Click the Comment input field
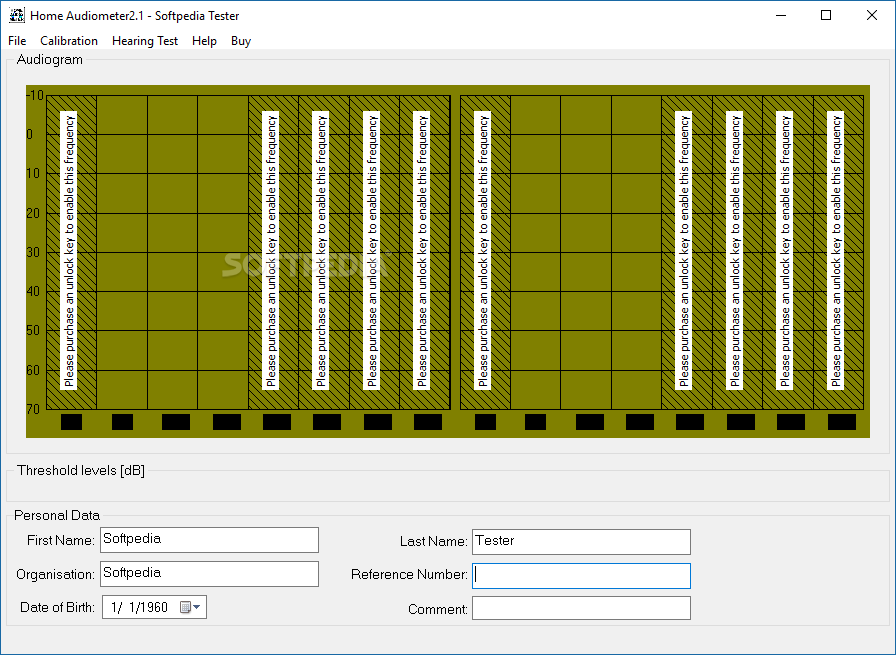The width and height of the screenshot is (896, 655). pos(581,608)
